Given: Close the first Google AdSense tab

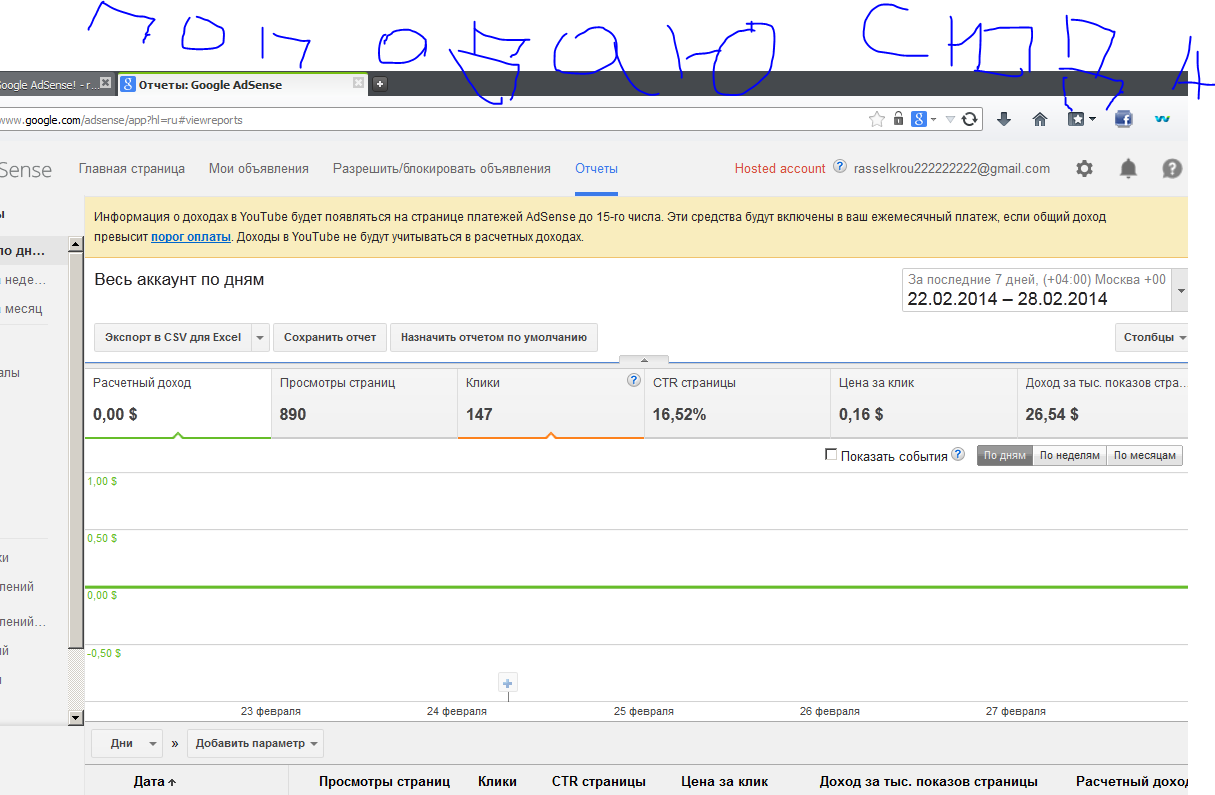Looking at the screenshot, I should [x=105, y=83].
